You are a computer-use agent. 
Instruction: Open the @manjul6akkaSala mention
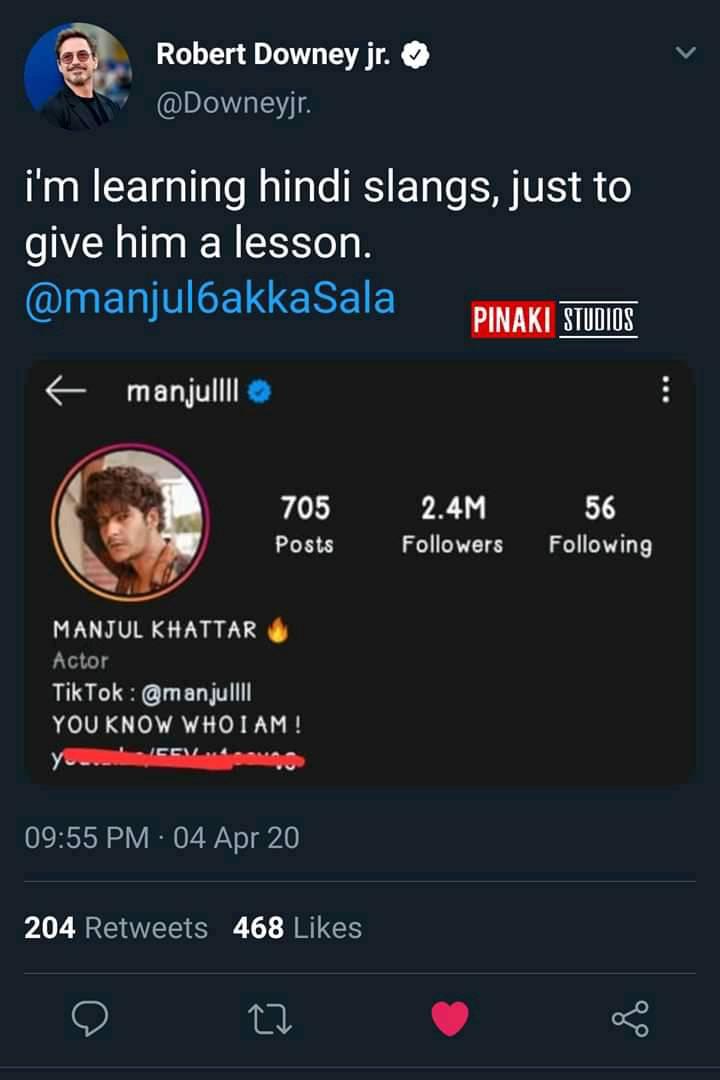pyautogui.click(x=210, y=298)
